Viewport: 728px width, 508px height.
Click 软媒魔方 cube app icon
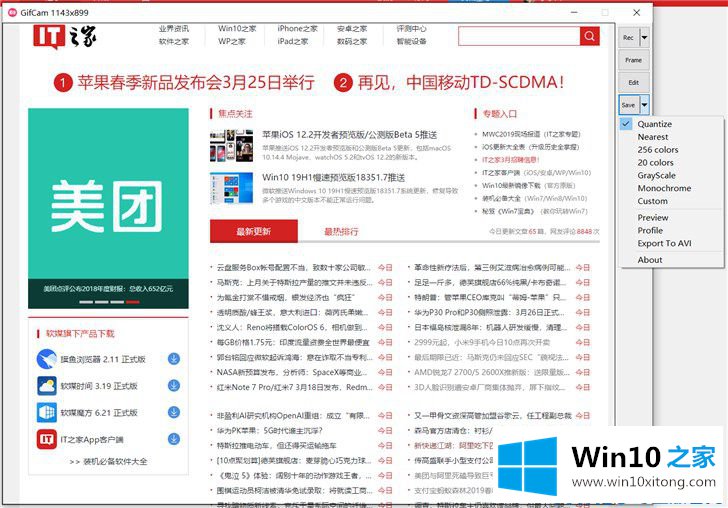[46, 412]
